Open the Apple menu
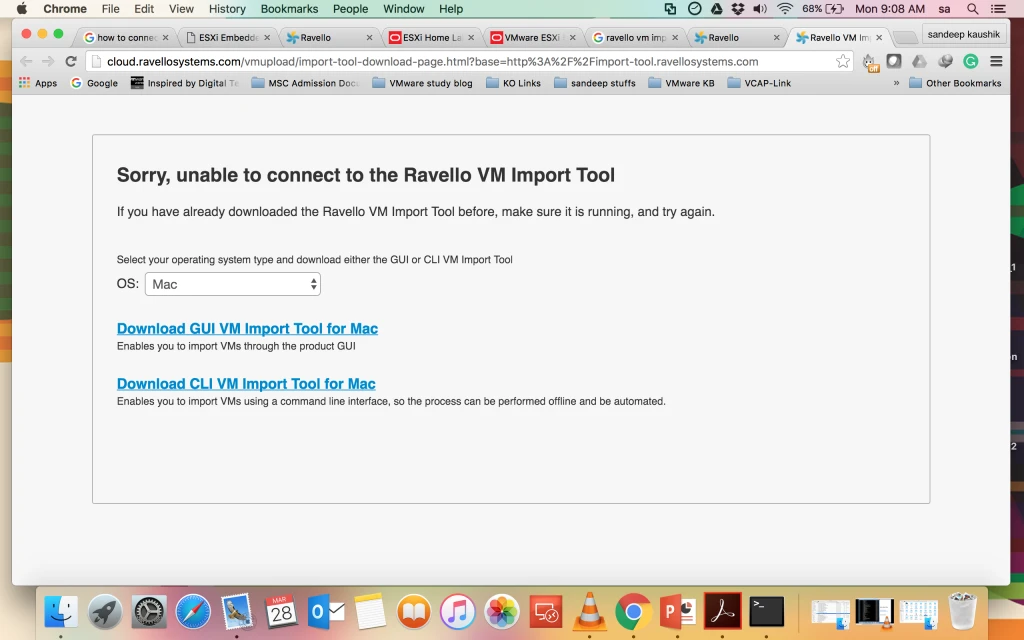 tap(22, 9)
